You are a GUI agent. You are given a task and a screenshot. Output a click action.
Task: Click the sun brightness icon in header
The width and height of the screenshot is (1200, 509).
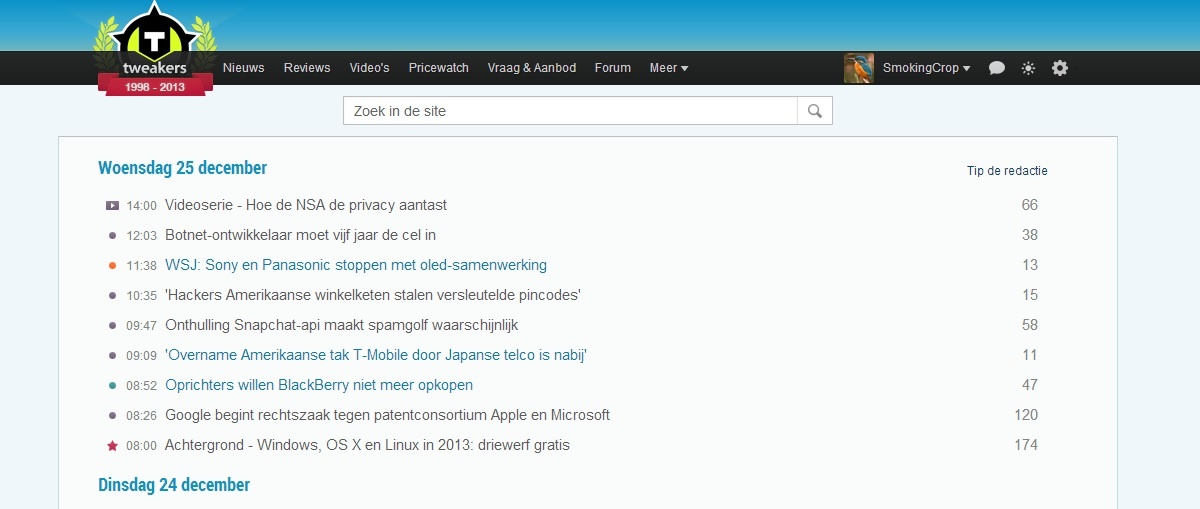(x=1028, y=68)
